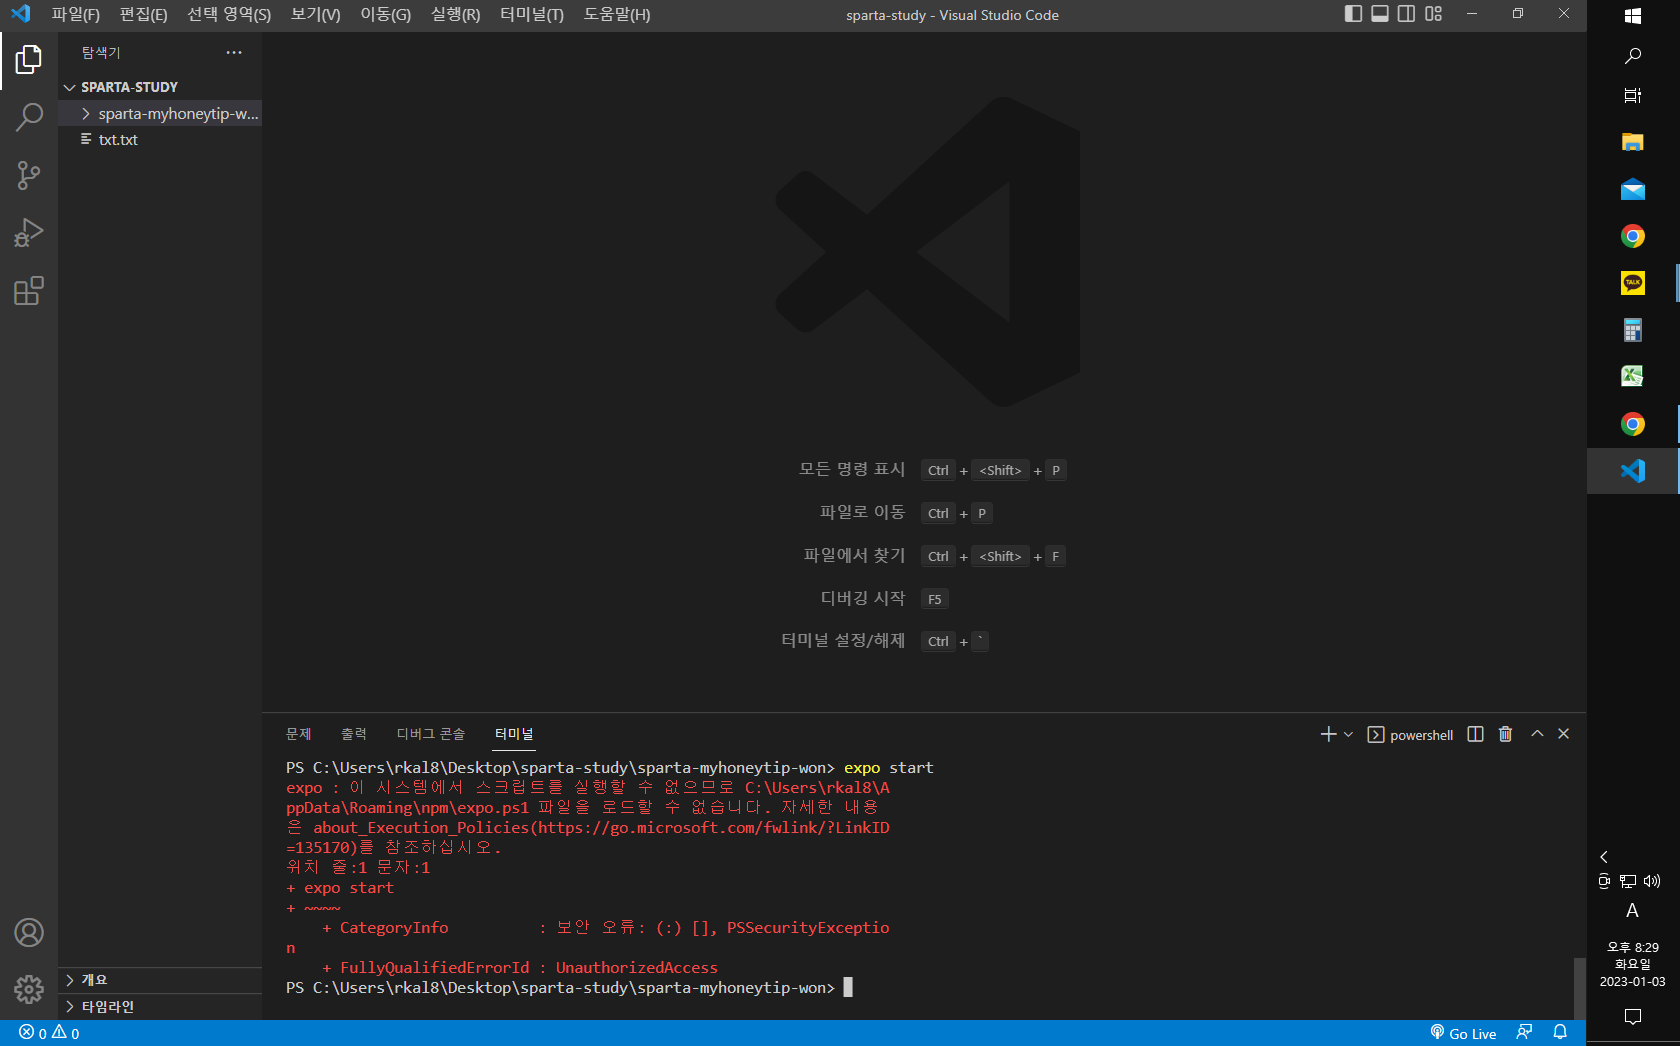Toggle the primary sidebar layout button

click(x=1353, y=14)
